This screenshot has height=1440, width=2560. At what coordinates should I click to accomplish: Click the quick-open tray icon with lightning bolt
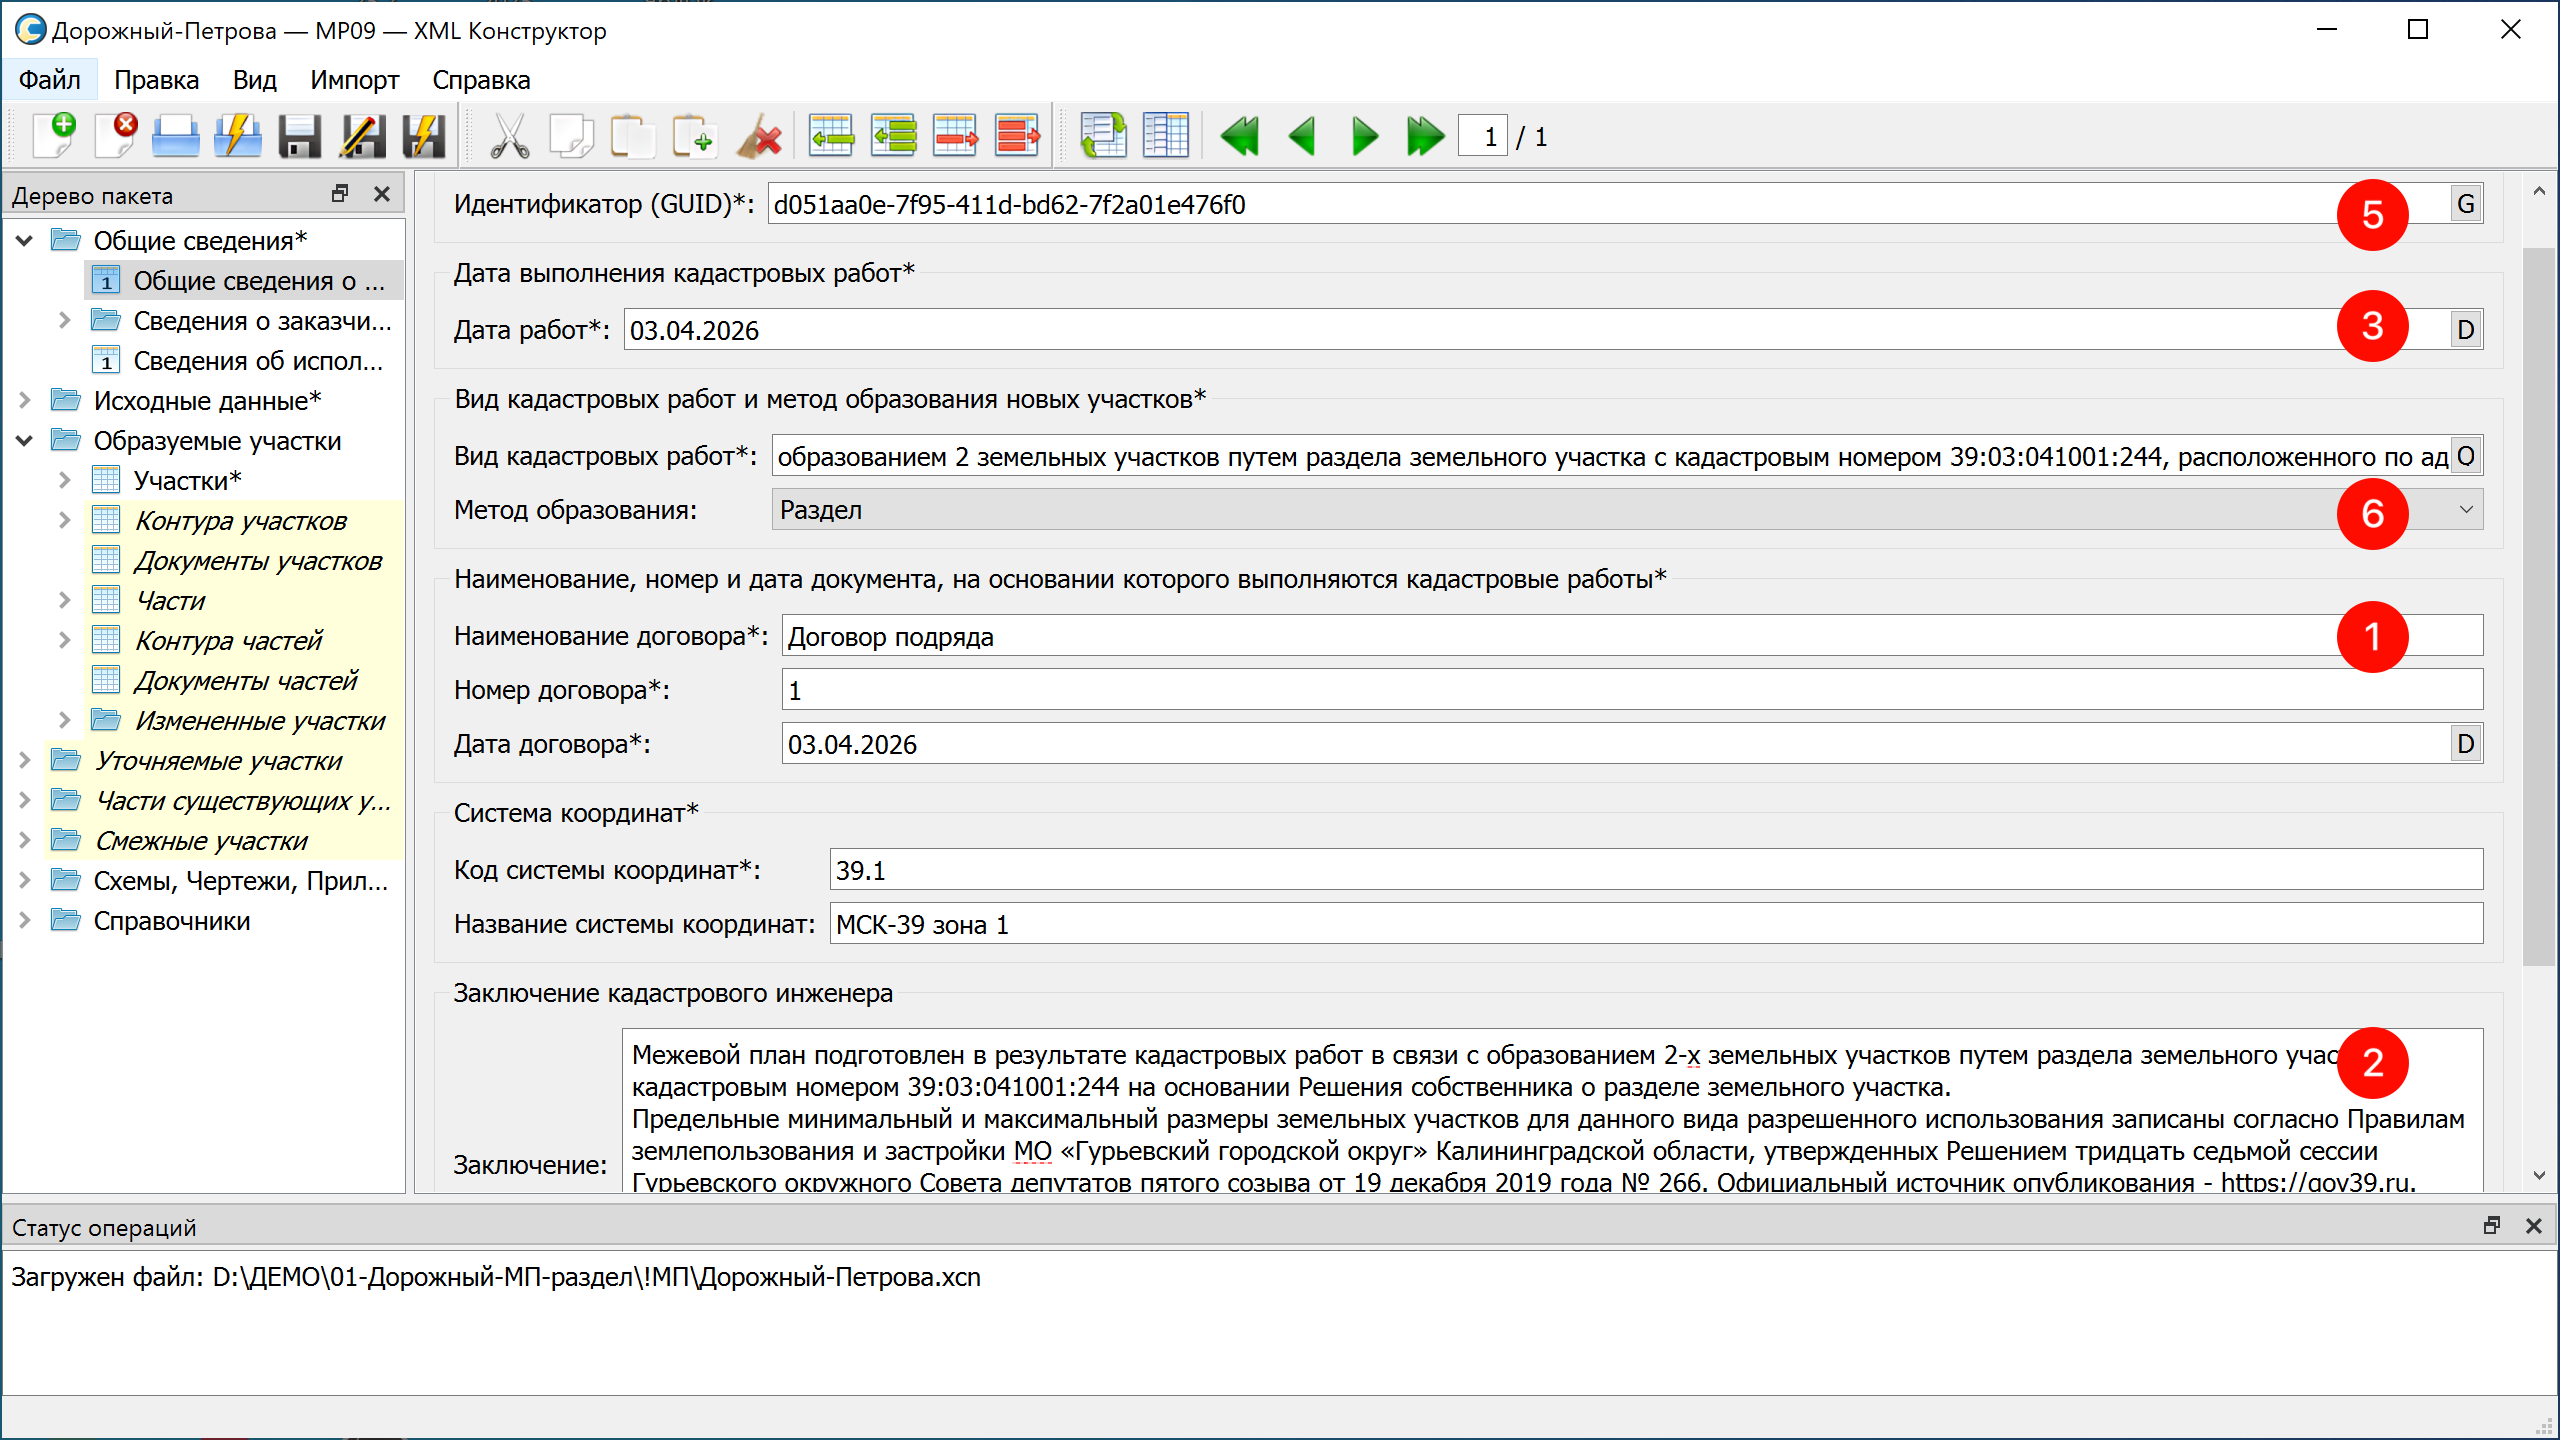pyautogui.click(x=238, y=136)
